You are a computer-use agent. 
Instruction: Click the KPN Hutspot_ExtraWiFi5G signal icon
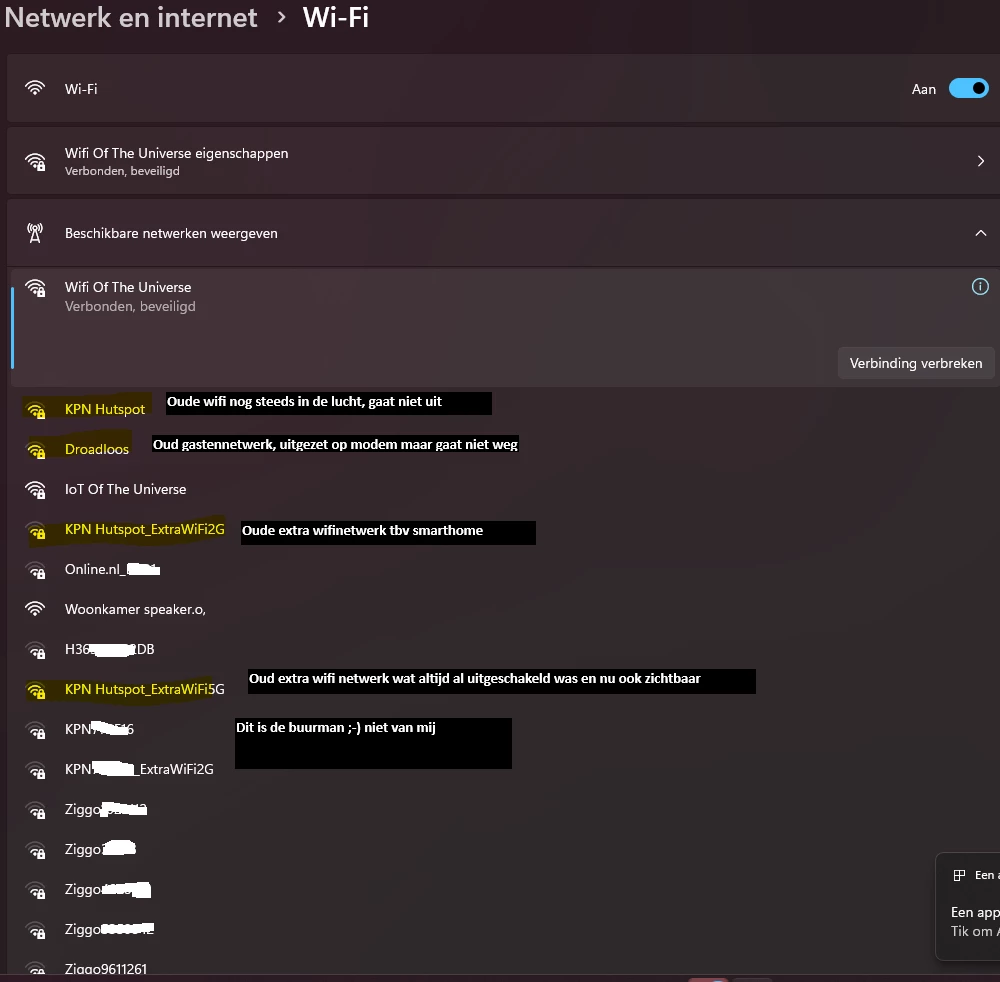point(36,690)
